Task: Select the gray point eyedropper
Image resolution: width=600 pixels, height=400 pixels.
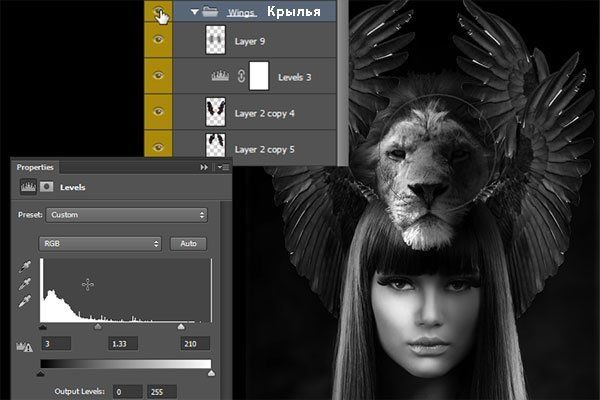Action: point(25,284)
